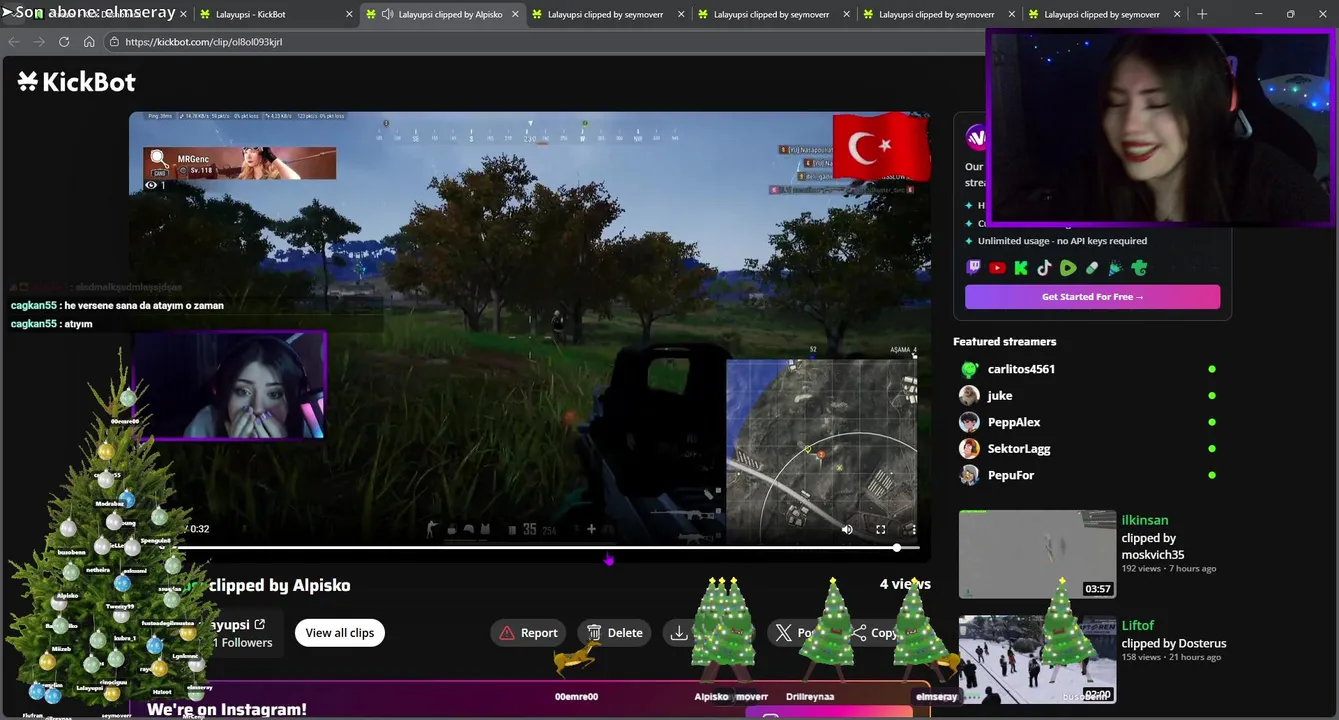Click the Rumble platform icon
This screenshot has height=720, width=1339.
tap(1068, 268)
